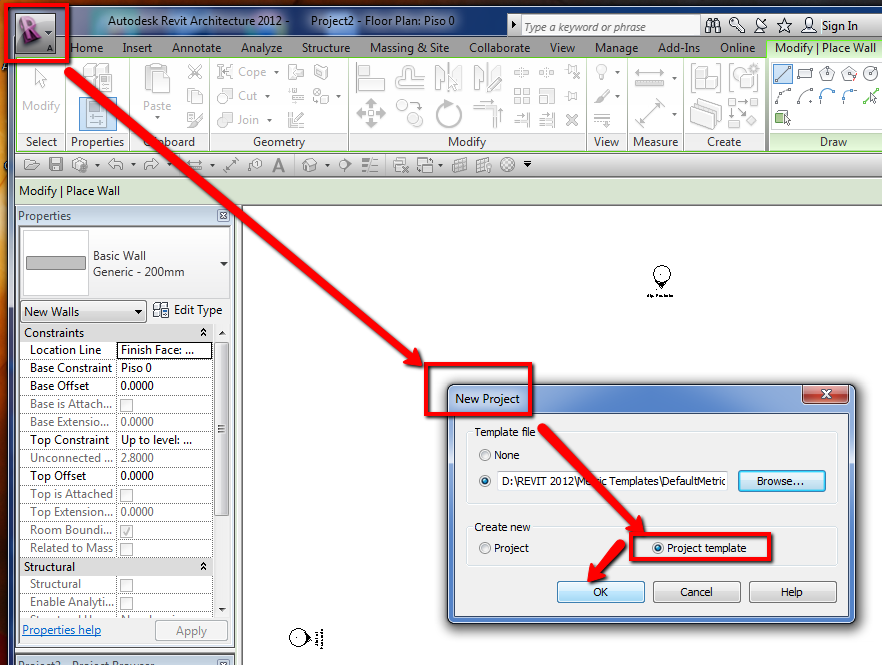
Task: Click the Open folder quick access icon
Action: point(32,165)
